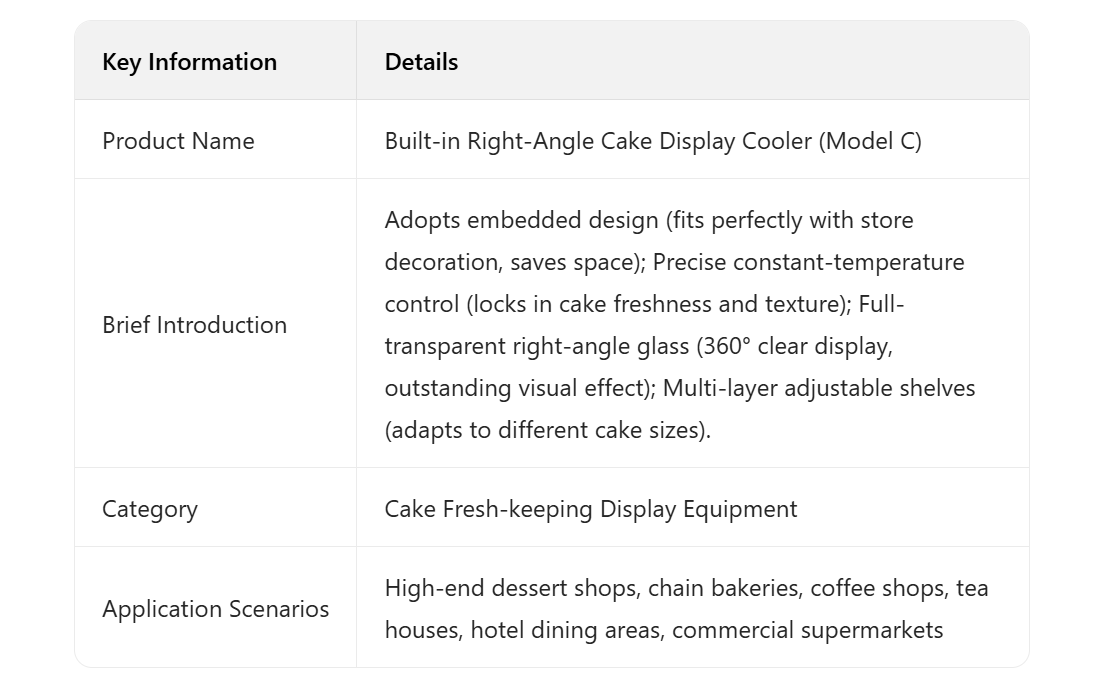Select the "Application Scenarios" row label

pos(215,609)
